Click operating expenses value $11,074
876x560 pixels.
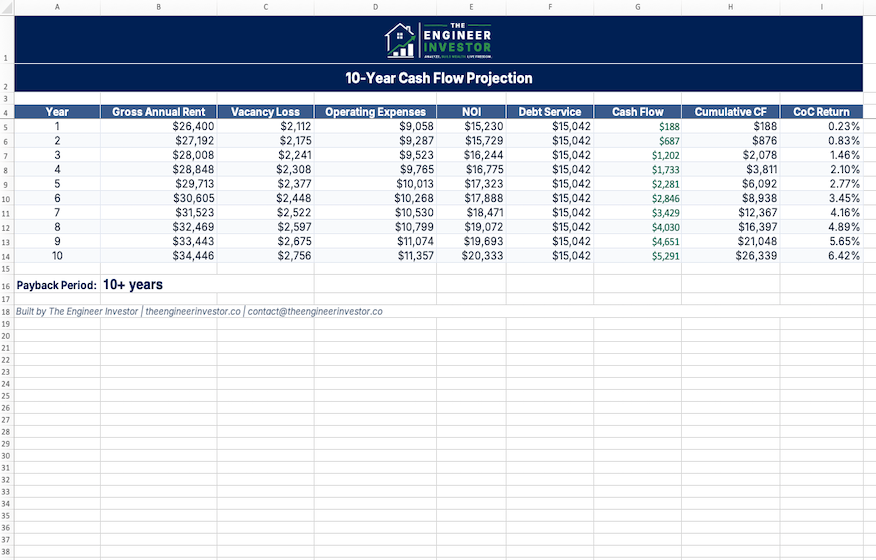pos(416,241)
